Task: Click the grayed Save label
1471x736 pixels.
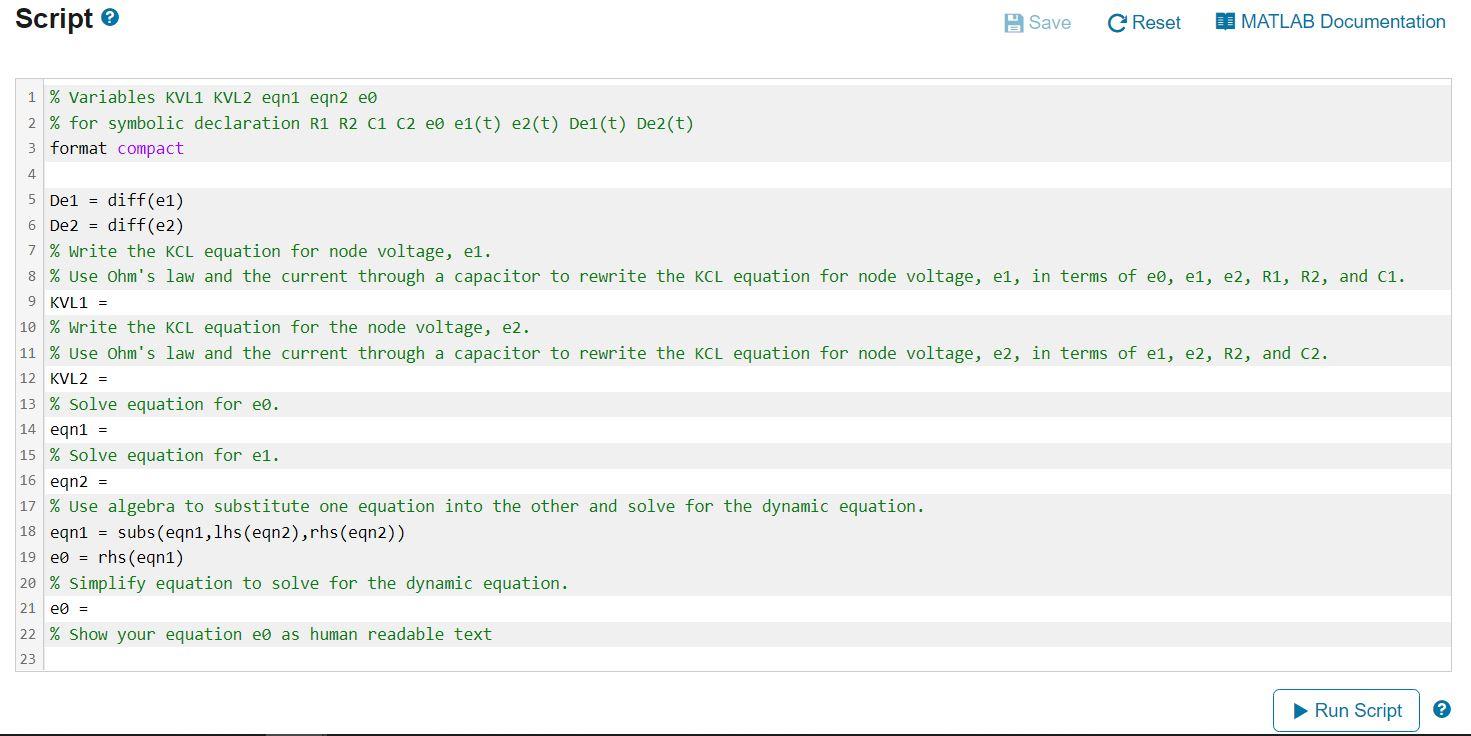Action: (x=1047, y=22)
